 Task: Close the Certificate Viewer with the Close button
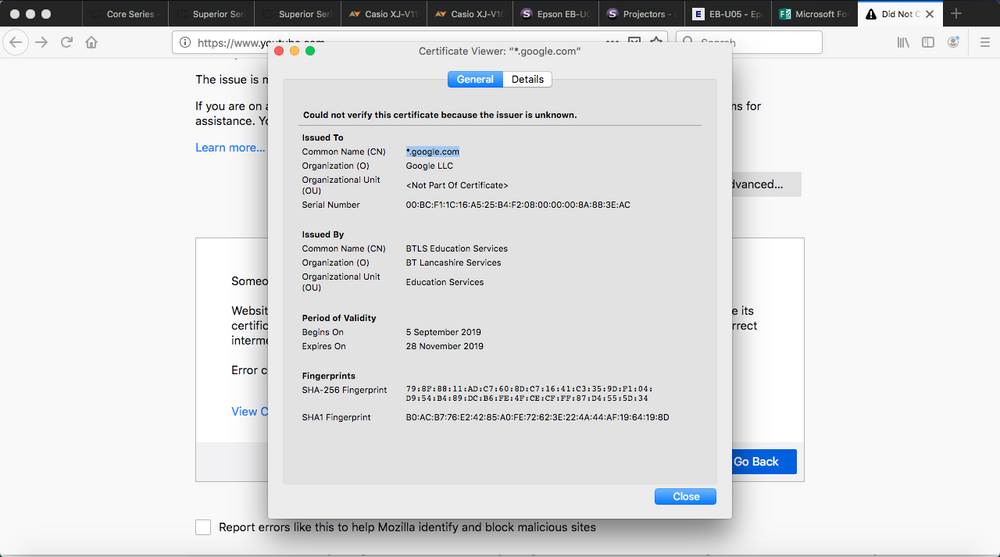coord(686,496)
